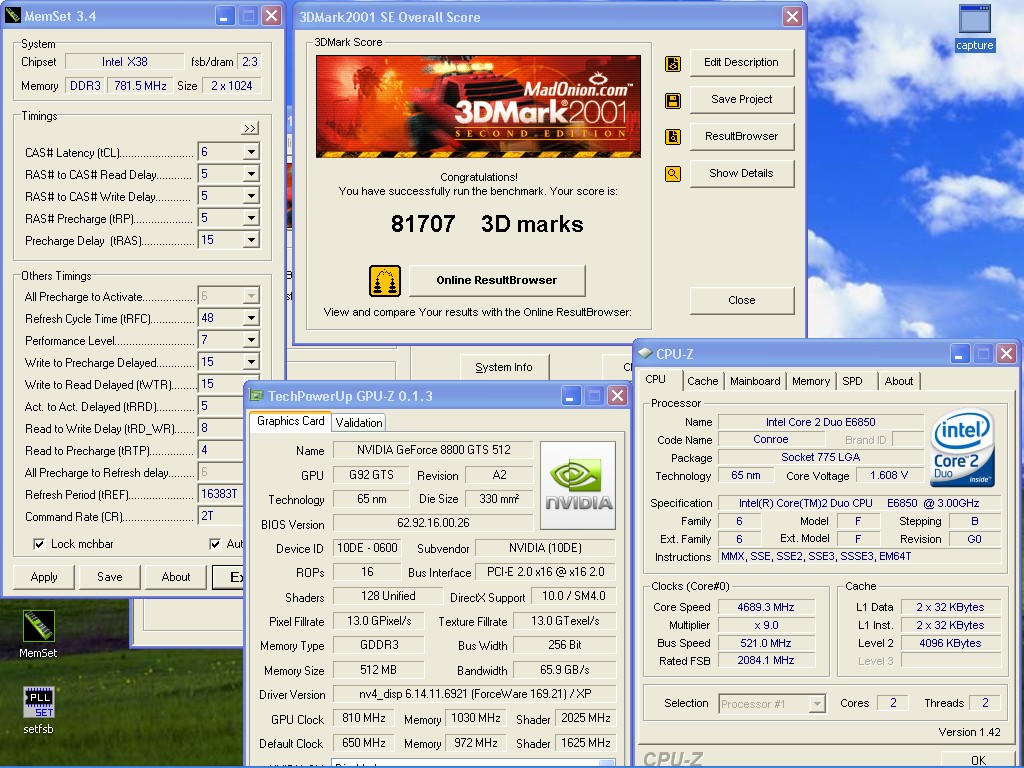The image size is (1024, 768).
Task: Click the Online ResultBrowser button
Action: (x=497, y=280)
